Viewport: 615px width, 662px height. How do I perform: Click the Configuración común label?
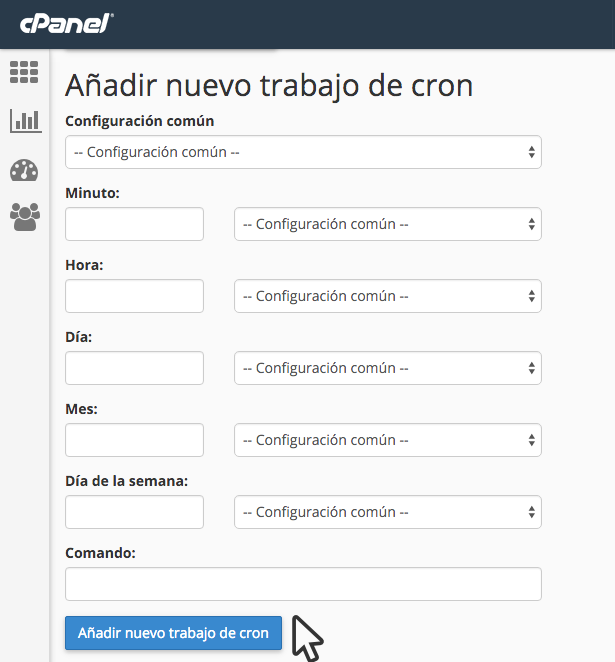pyautogui.click(x=140, y=121)
